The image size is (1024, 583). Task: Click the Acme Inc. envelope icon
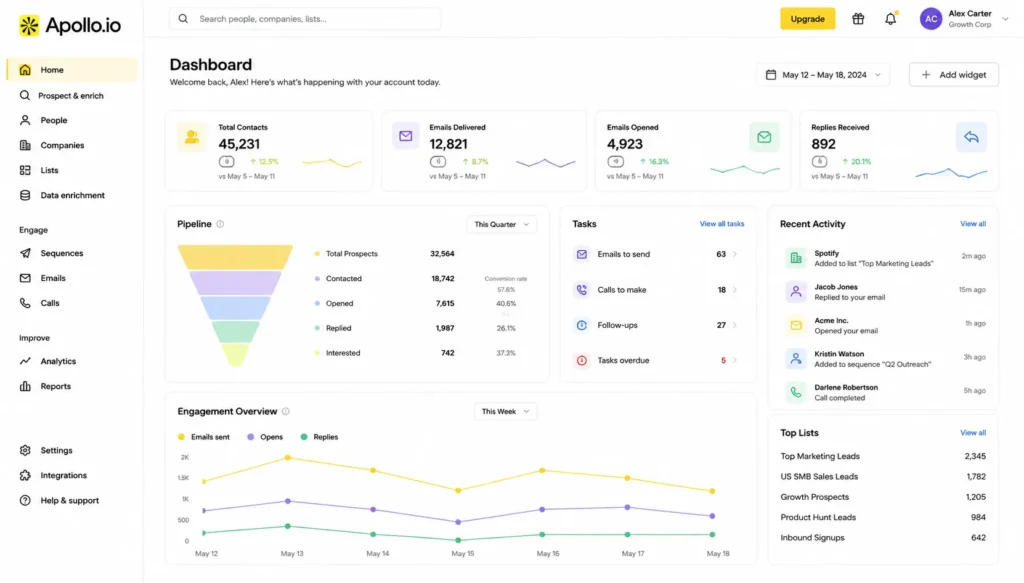[x=795, y=325]
